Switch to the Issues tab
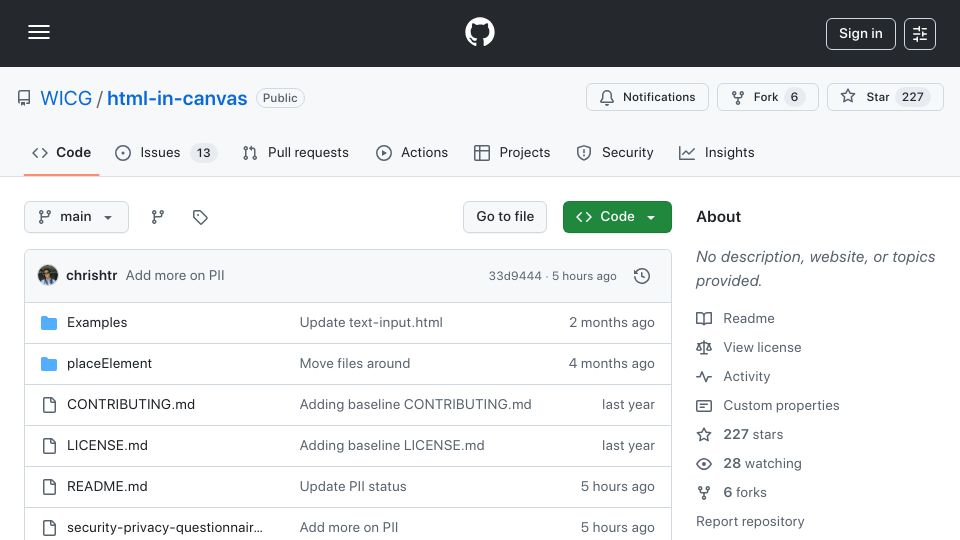The height and width of the screenshot is (540, 960). (x=165, y=152)
